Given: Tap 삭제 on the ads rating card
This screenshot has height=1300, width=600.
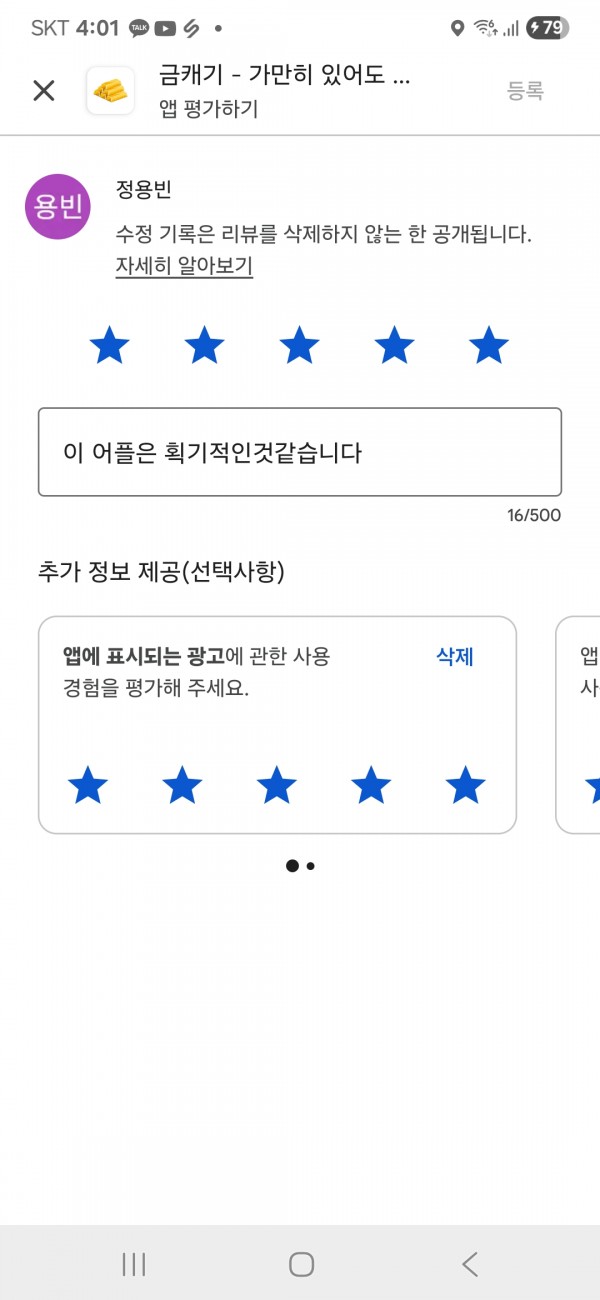Looking at the screenshot, I should point(455,657).
